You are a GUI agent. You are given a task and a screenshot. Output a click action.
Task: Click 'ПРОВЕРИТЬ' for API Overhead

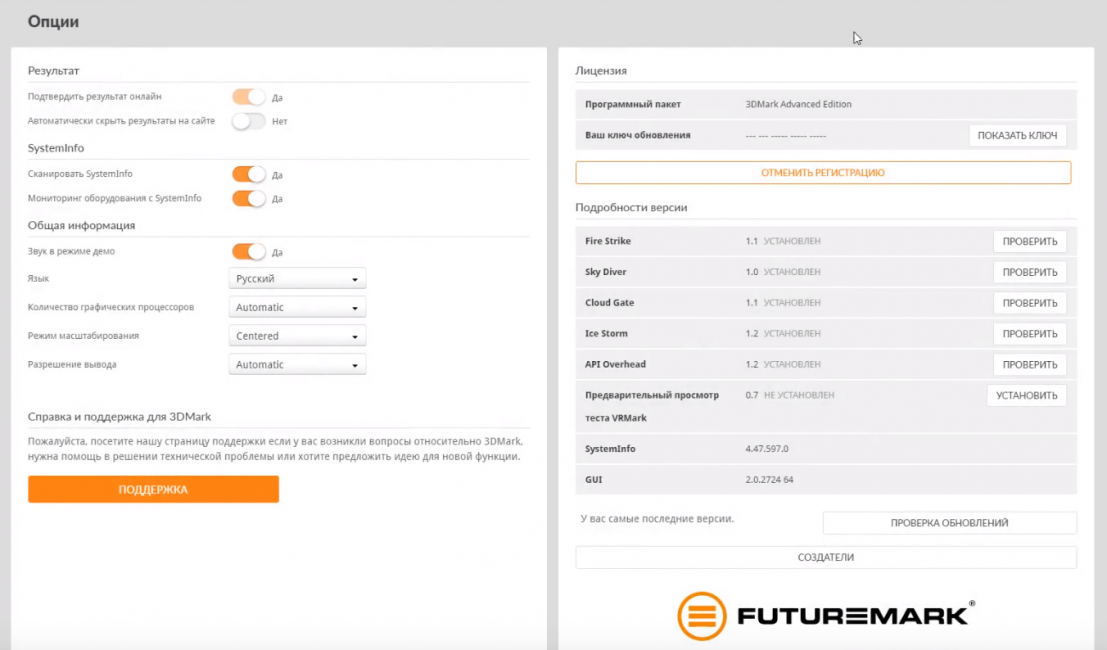(x=1029, y=365)
